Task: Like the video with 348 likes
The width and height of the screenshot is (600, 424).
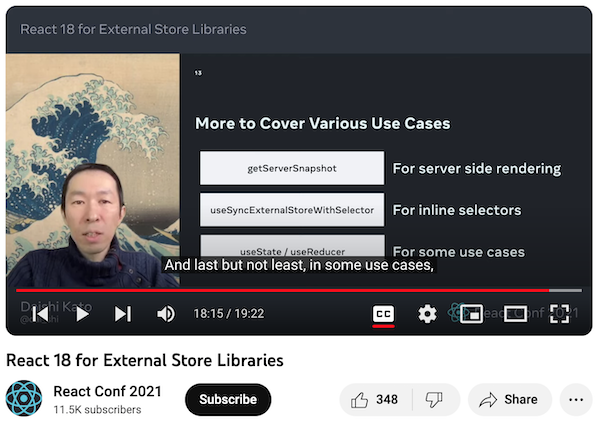Action: click(x=374, y=400)
